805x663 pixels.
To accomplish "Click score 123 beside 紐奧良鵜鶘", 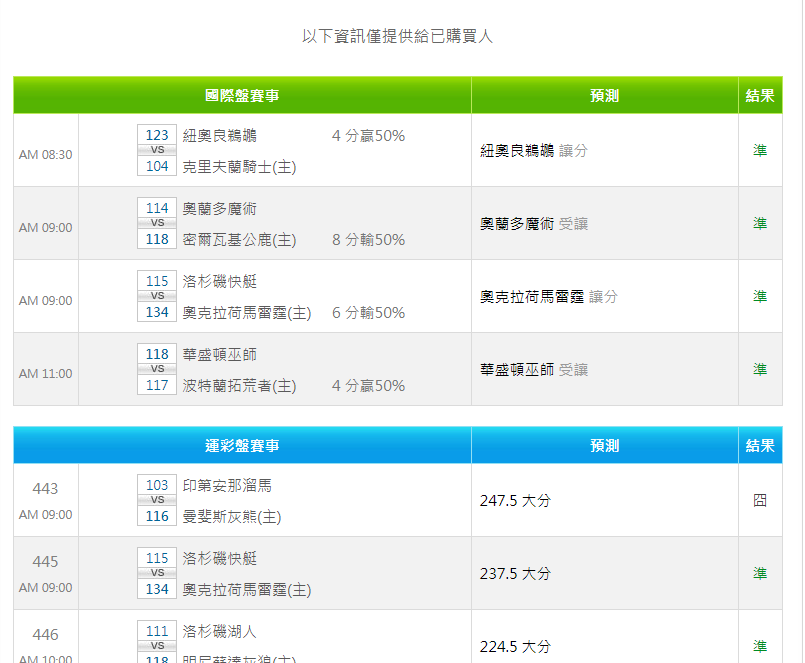I will 157,135.
